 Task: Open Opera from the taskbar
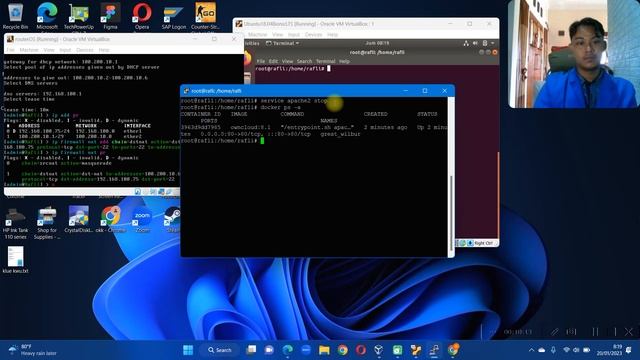[360, 350]
